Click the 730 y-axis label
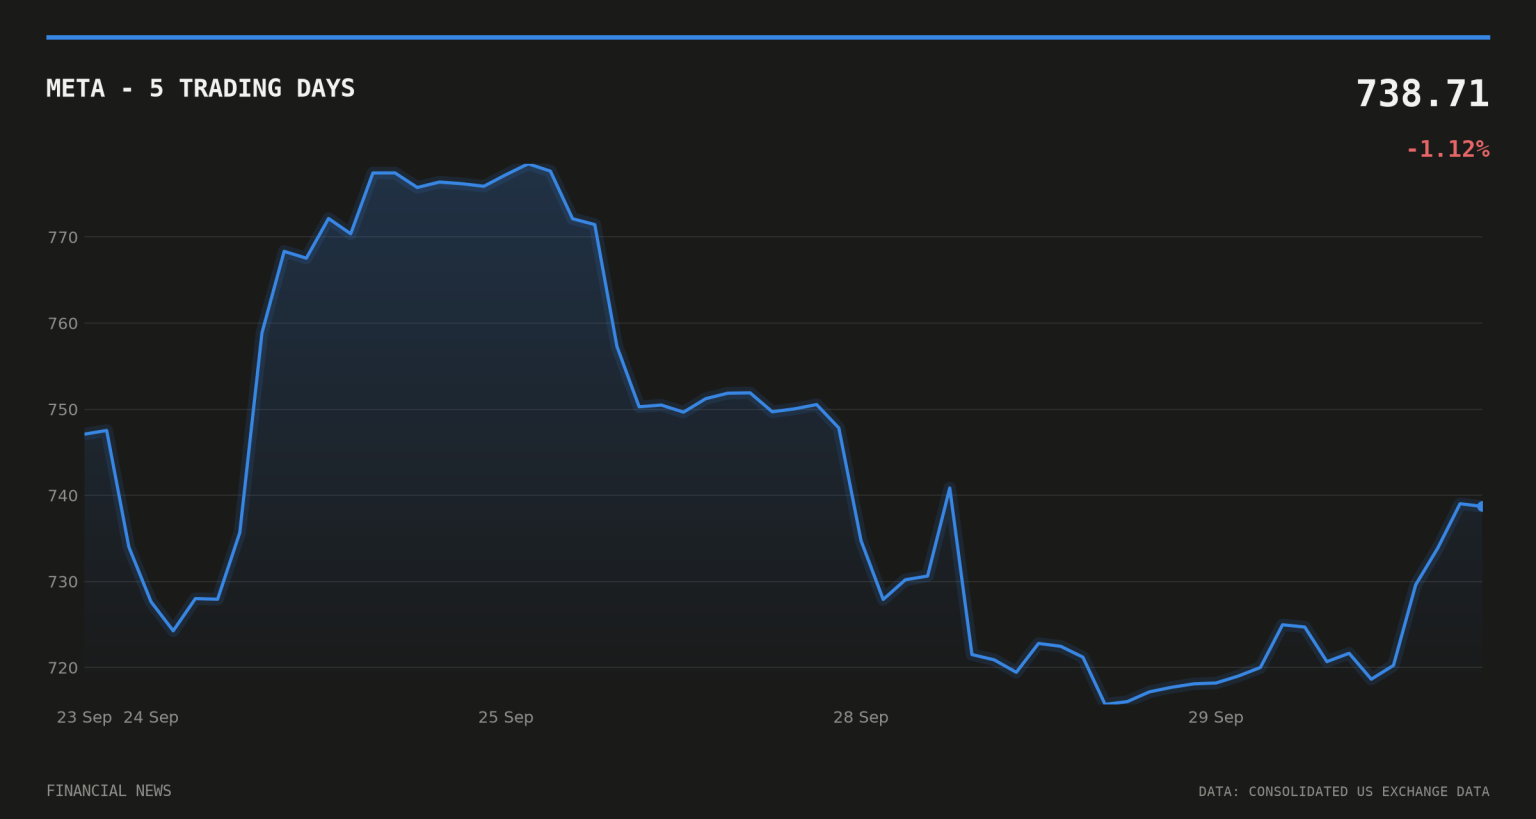 click(62, 582)
